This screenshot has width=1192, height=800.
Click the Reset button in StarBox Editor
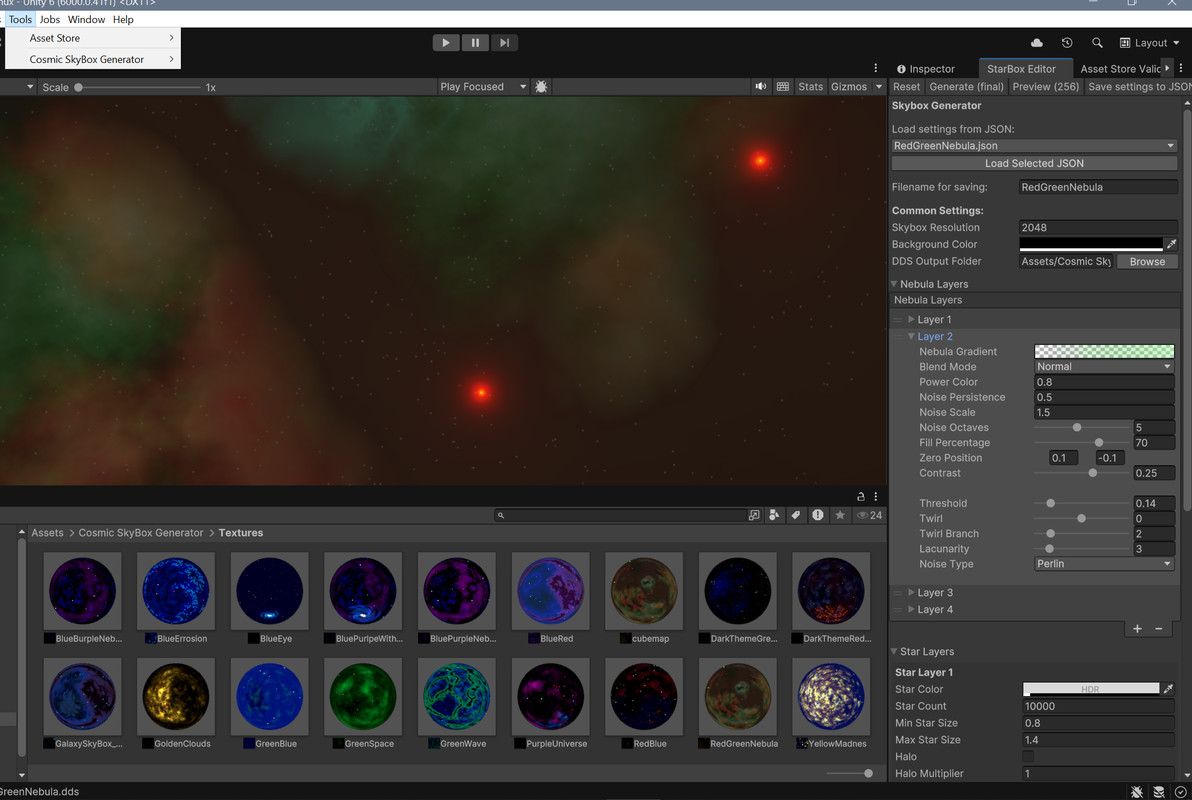tap(906, 87)
